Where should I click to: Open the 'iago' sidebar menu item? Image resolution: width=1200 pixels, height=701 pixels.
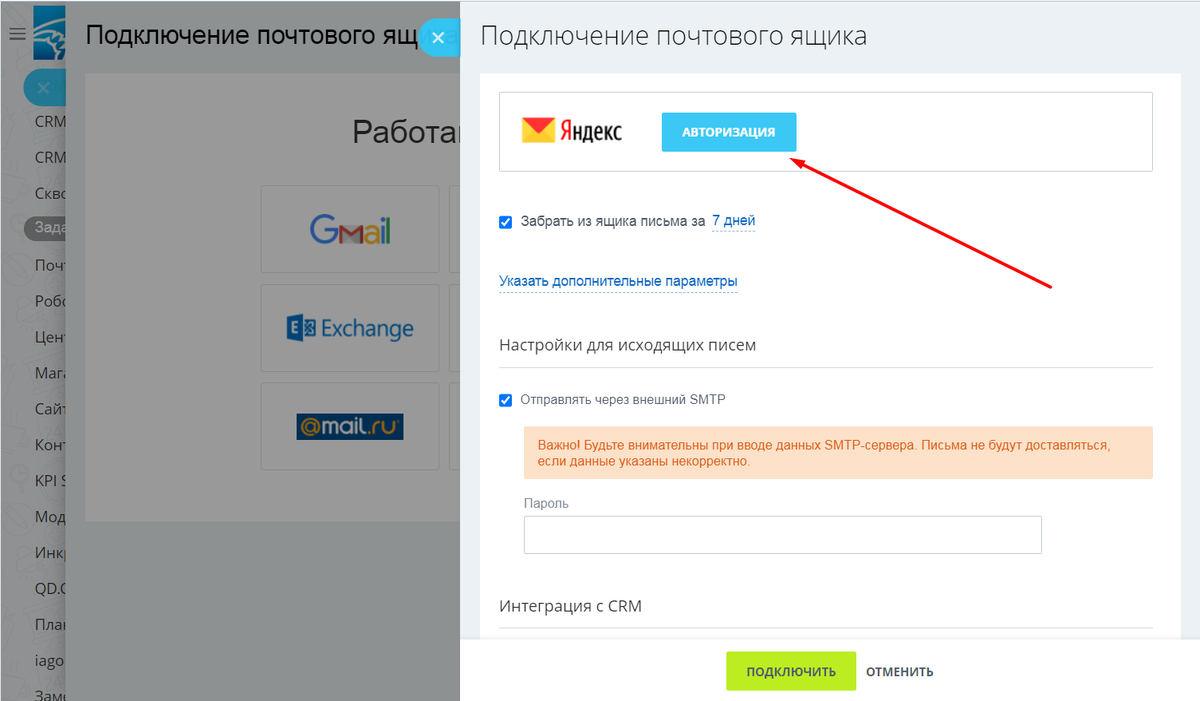[50, 661]
